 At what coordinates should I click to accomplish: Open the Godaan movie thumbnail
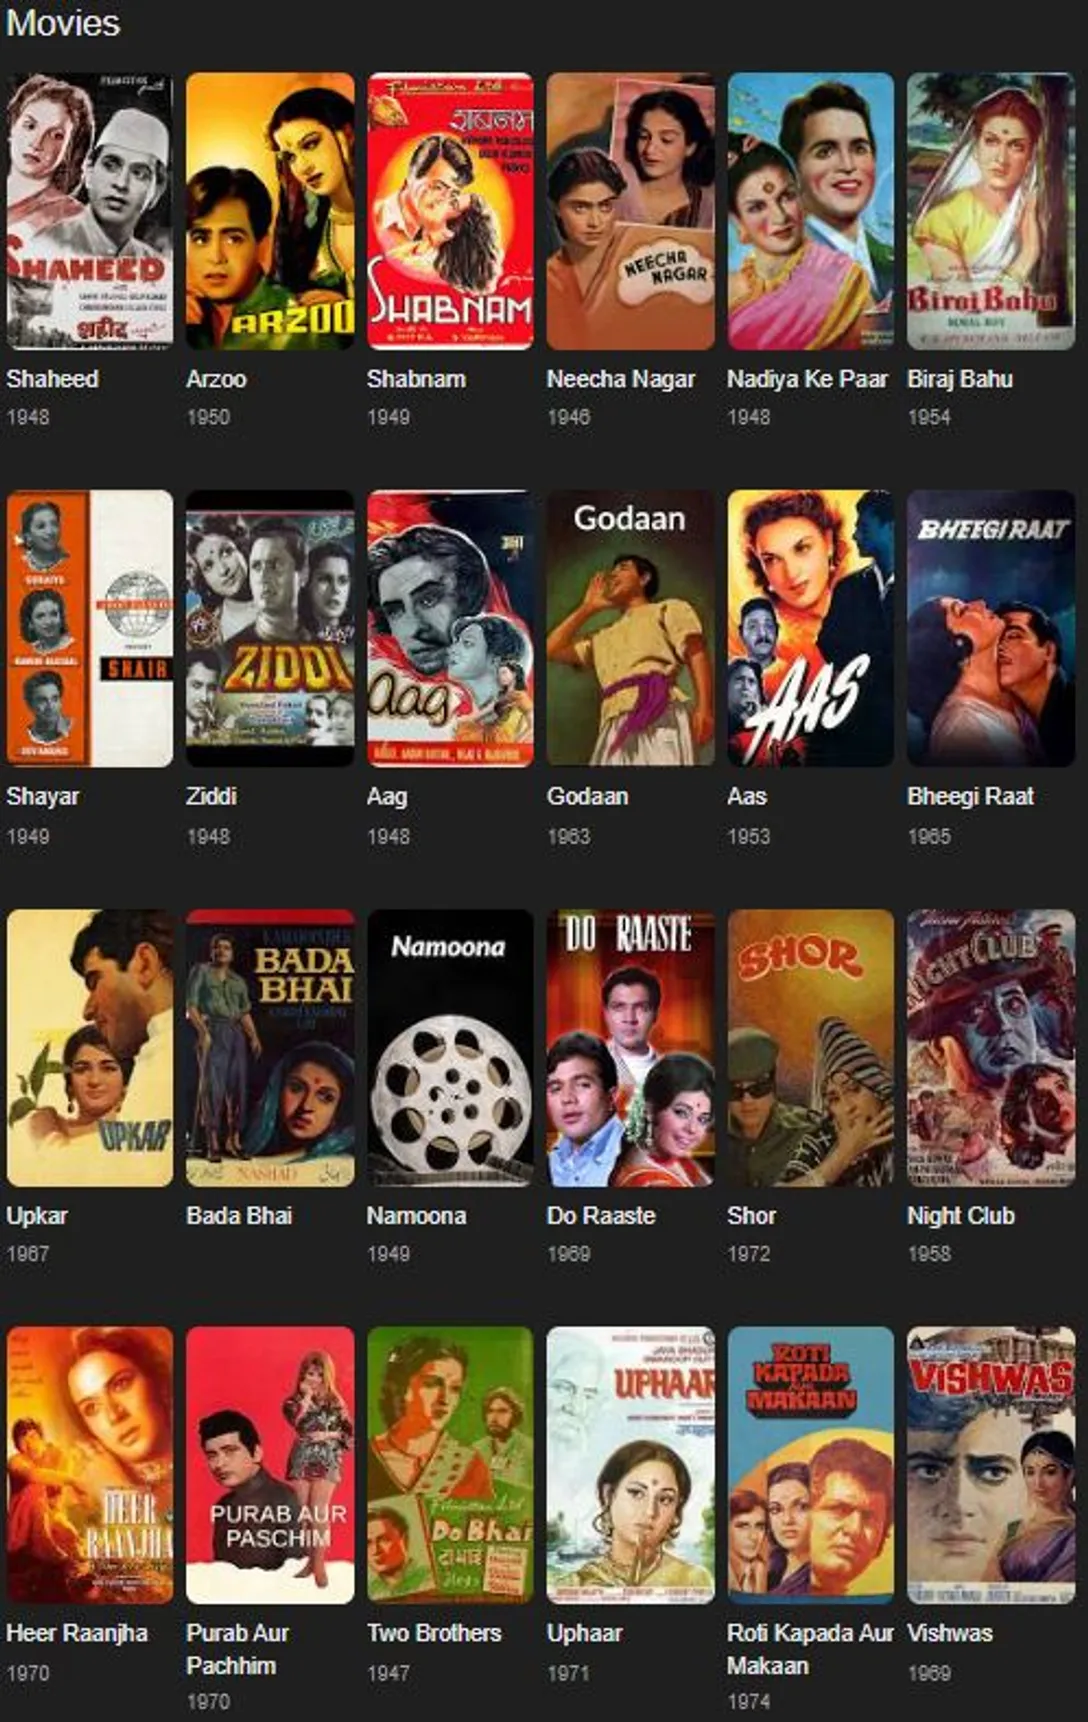click(x=630, y=628)
